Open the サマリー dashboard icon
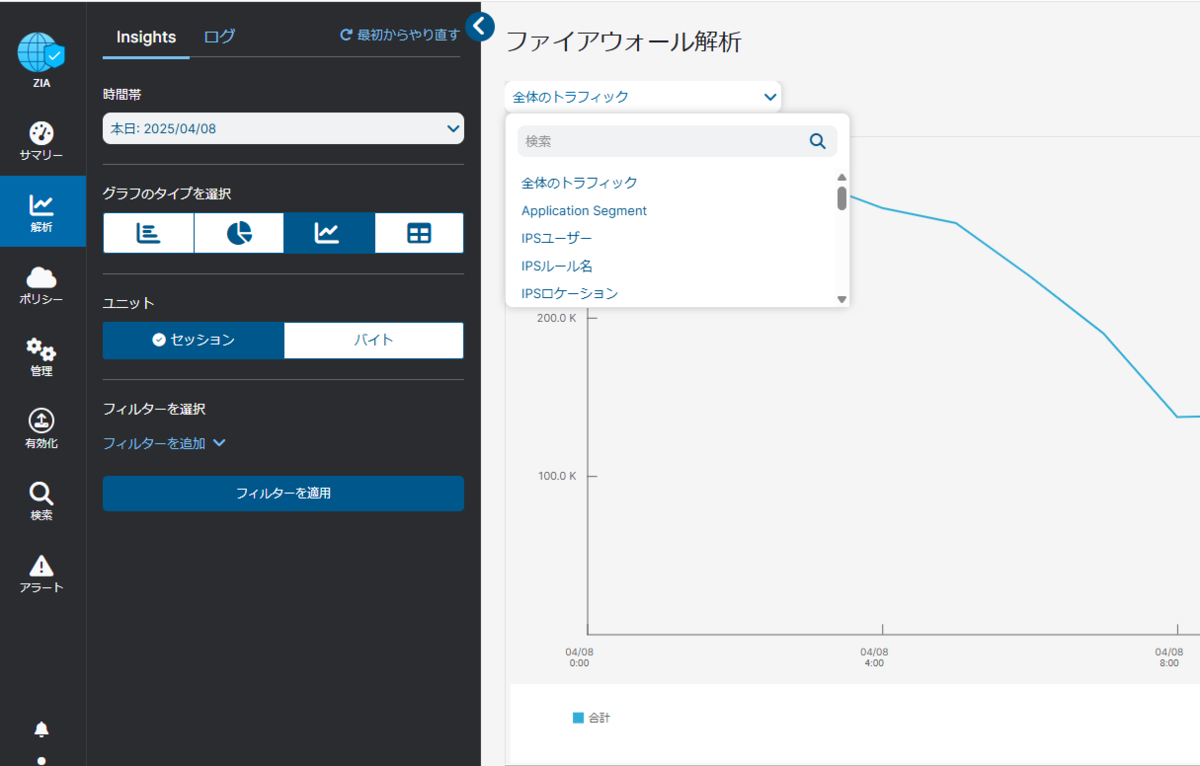Viewport: 1200px width, 766px height. click(x=41, y=133)
